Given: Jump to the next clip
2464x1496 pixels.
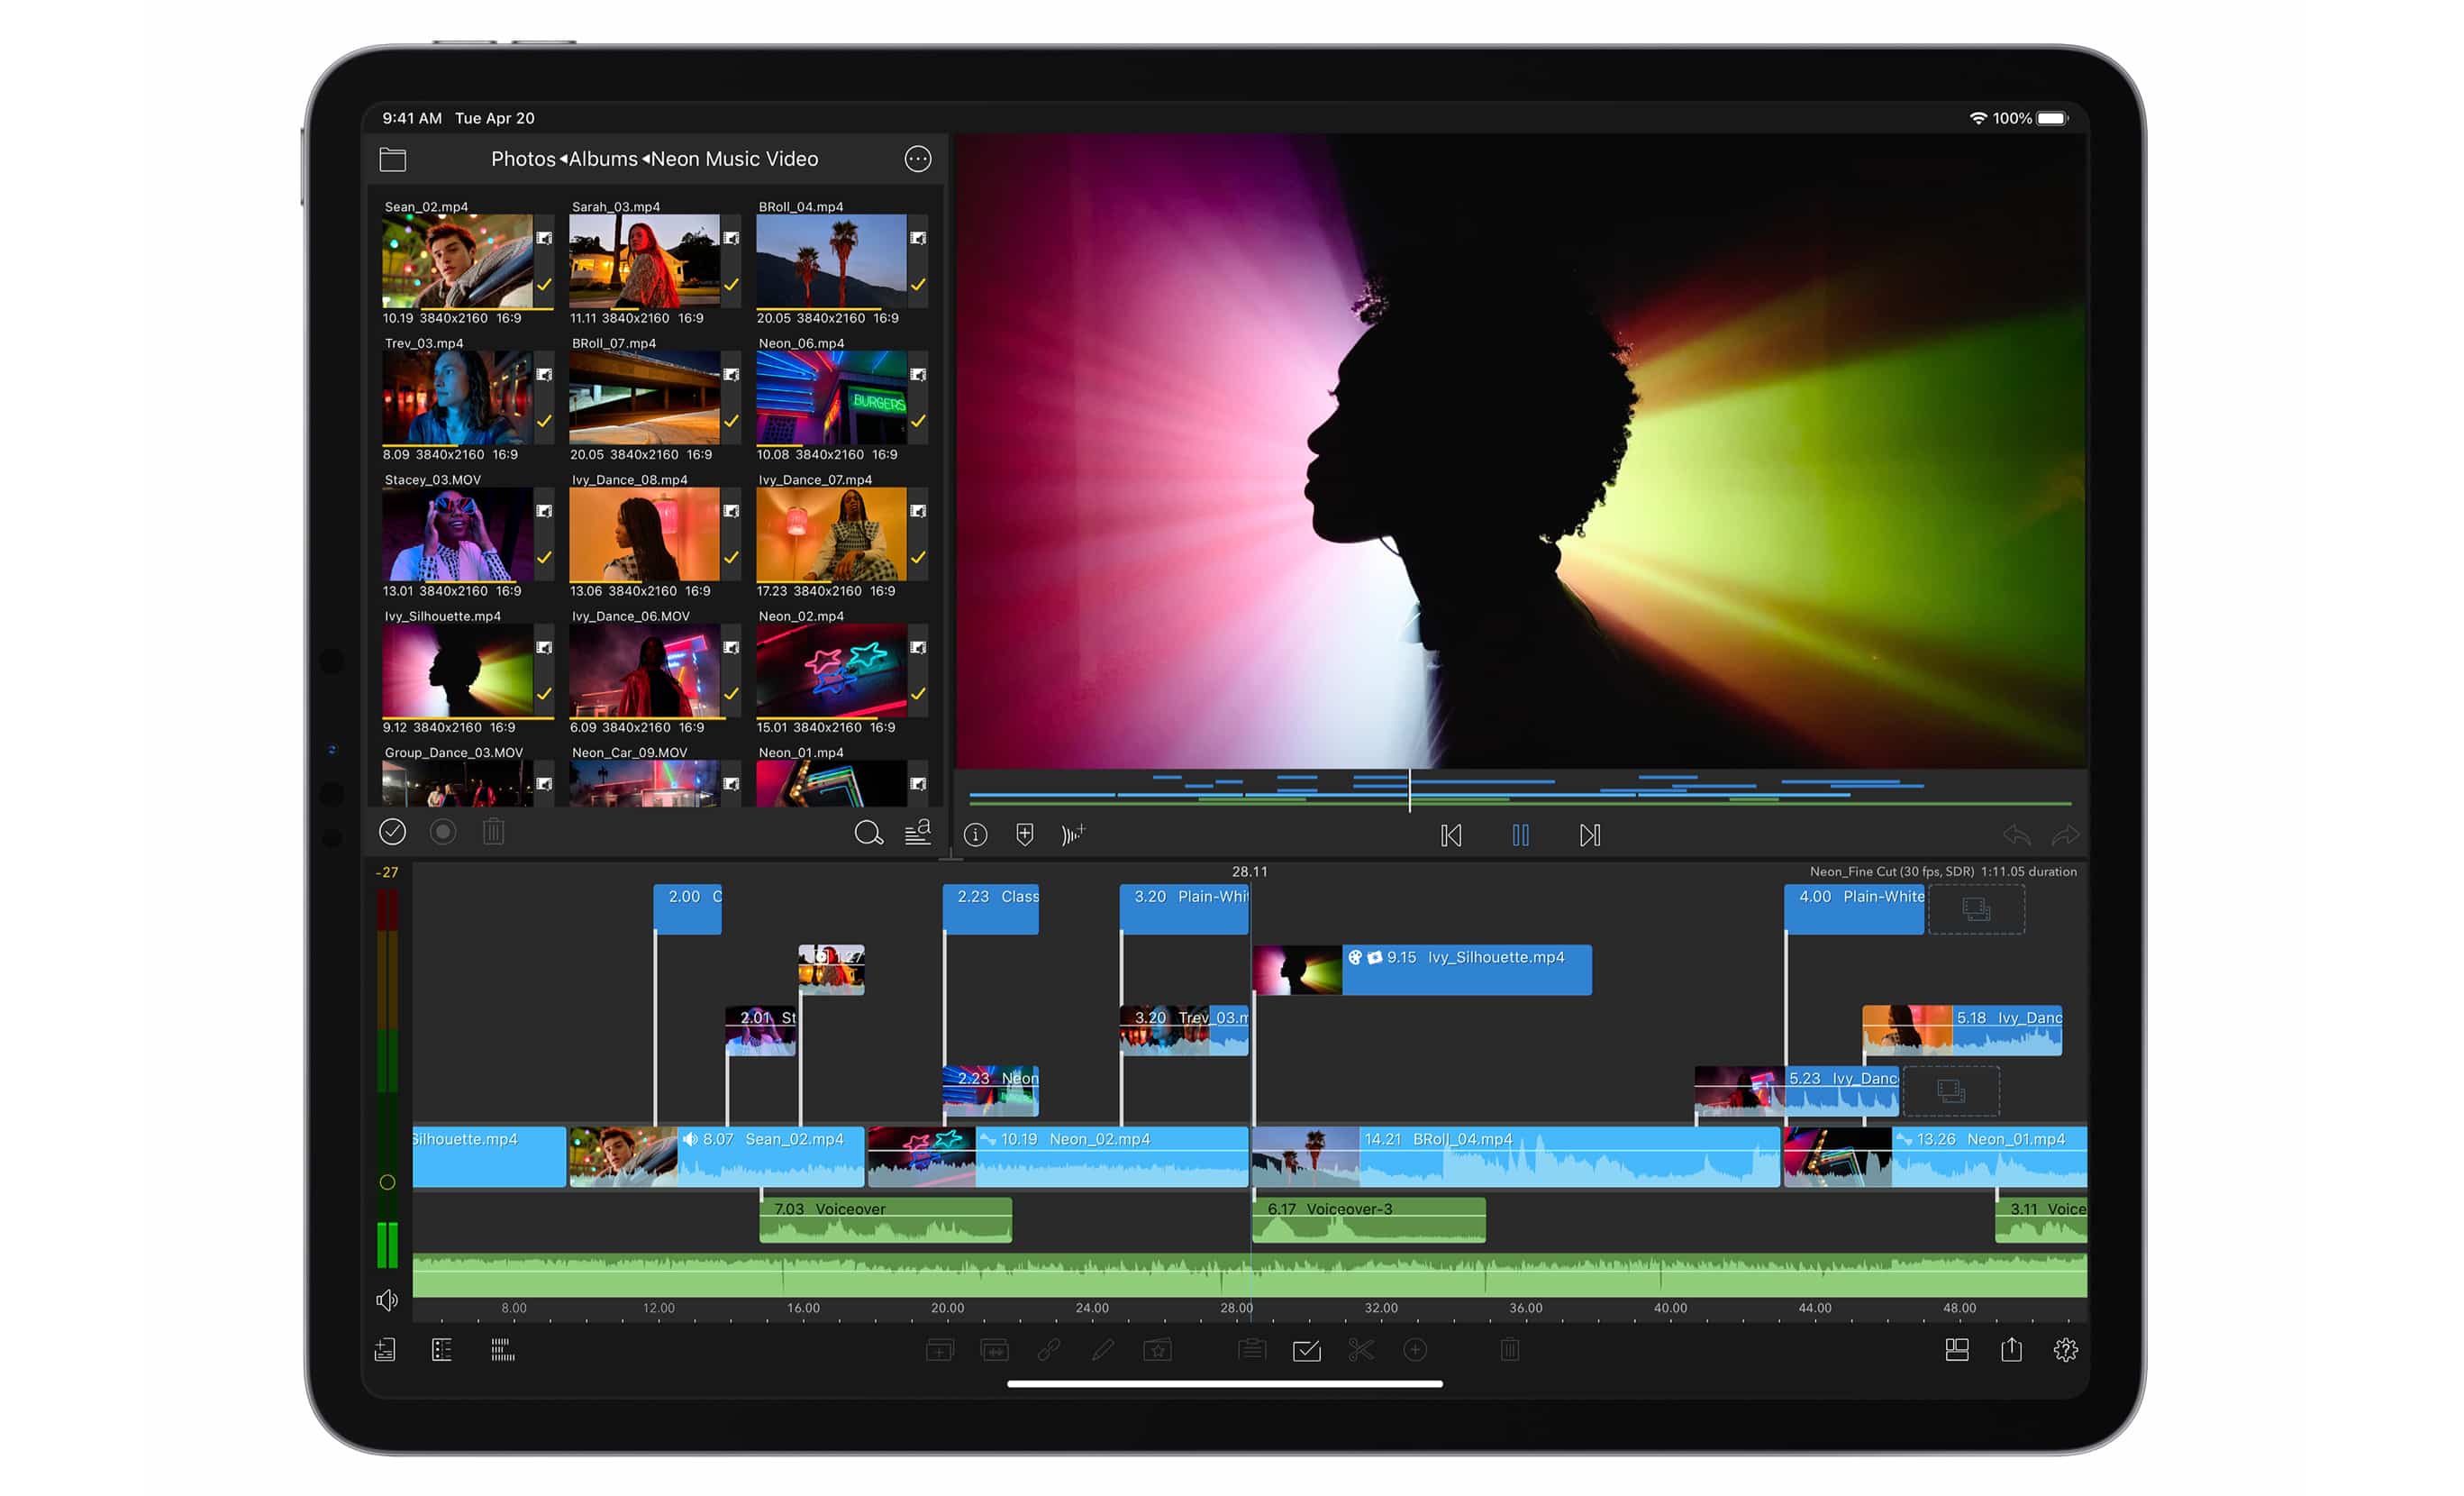Looking at the screenshot, I should click(x=1590, y=835).
